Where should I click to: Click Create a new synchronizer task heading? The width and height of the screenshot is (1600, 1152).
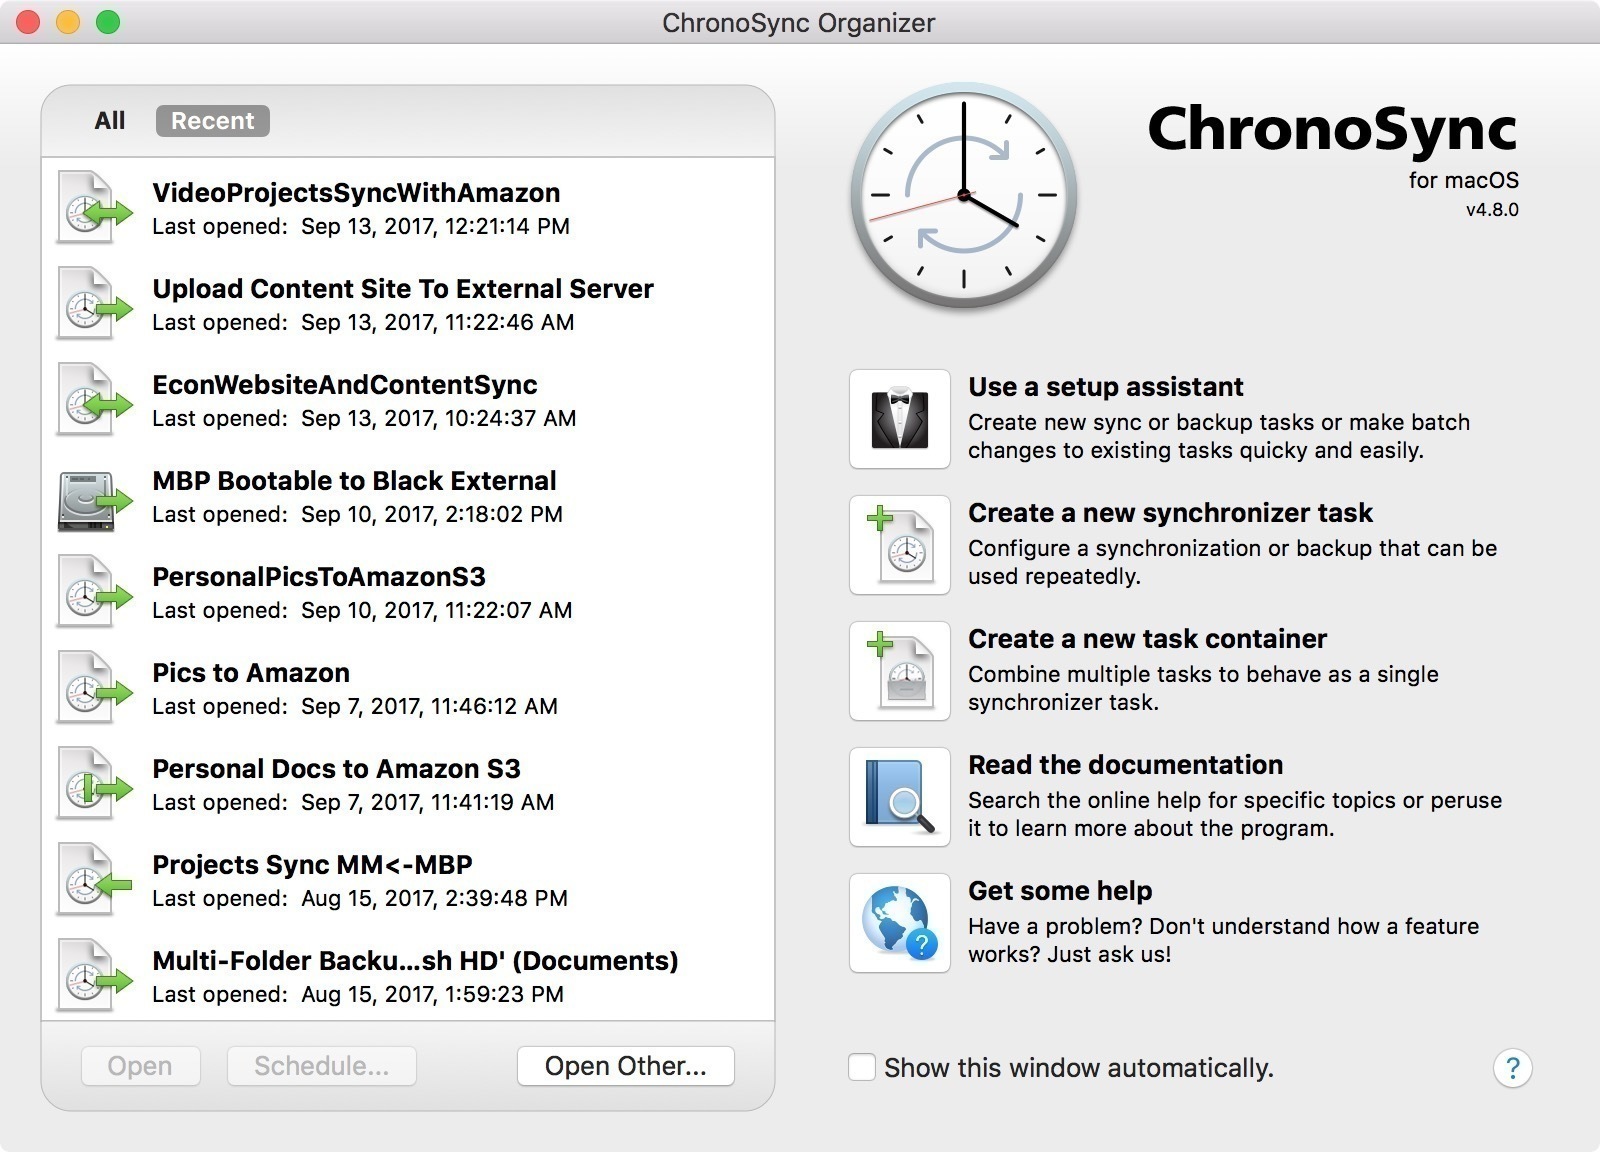(x=1170, y=513)
